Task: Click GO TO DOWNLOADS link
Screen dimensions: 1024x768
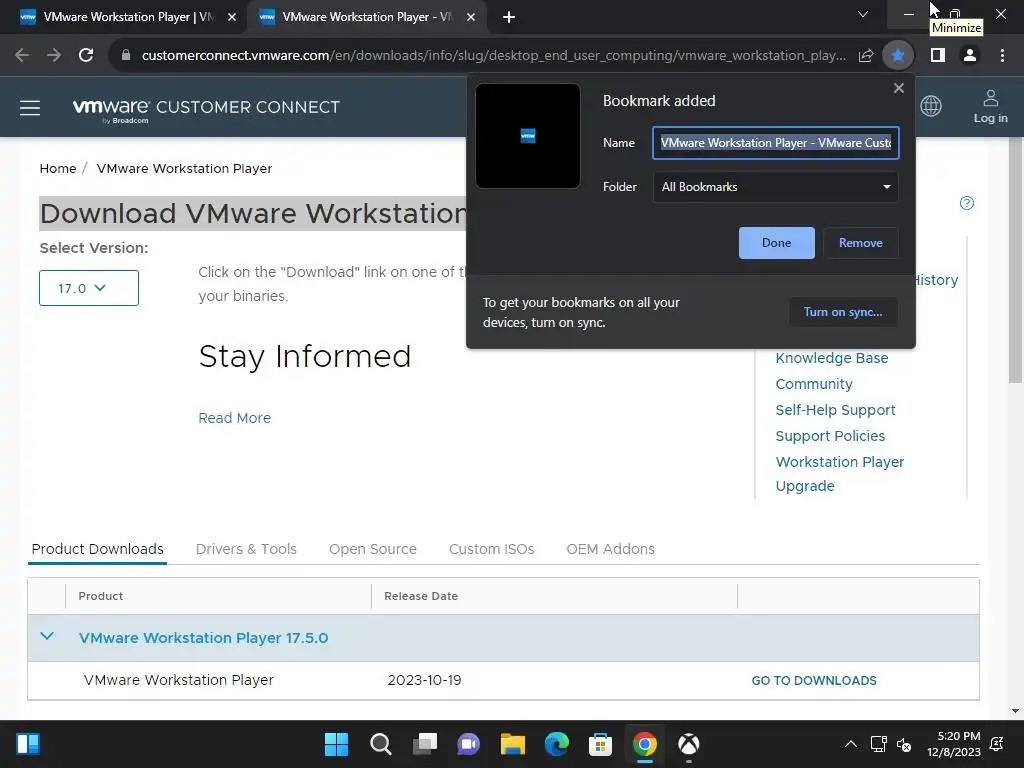Action: click(x=814, y=680)
